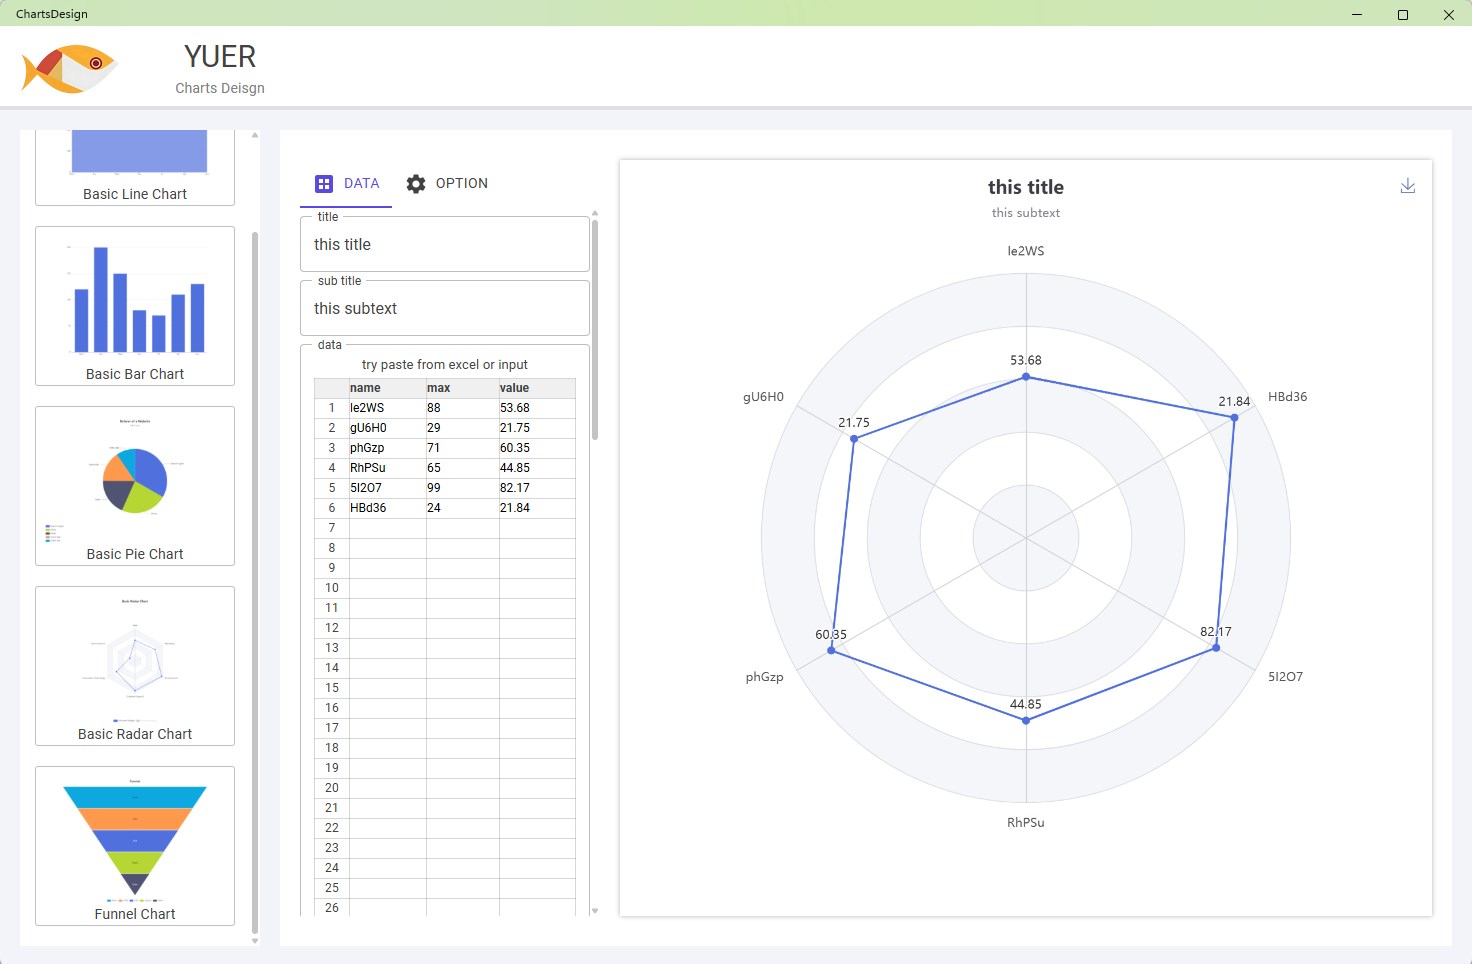This screenshot has width=1472, height=964.
Task: Select the Funnel Chart thumbnail
Action: tap(135, 846)
